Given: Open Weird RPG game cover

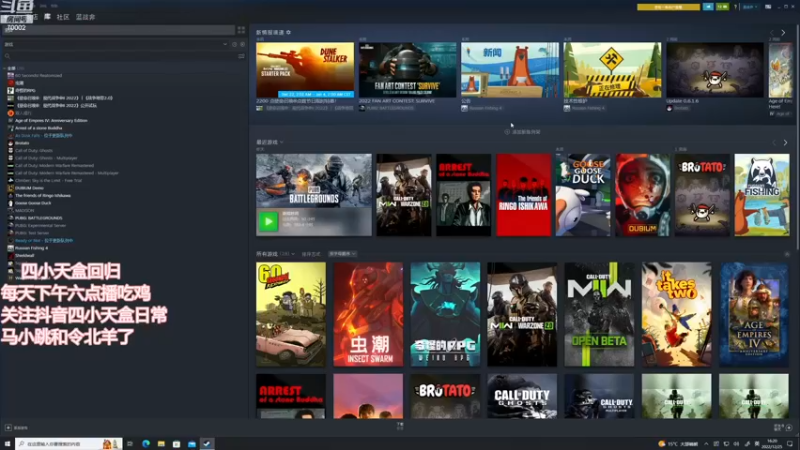Looking at the screenshot, I should point(445,314).
